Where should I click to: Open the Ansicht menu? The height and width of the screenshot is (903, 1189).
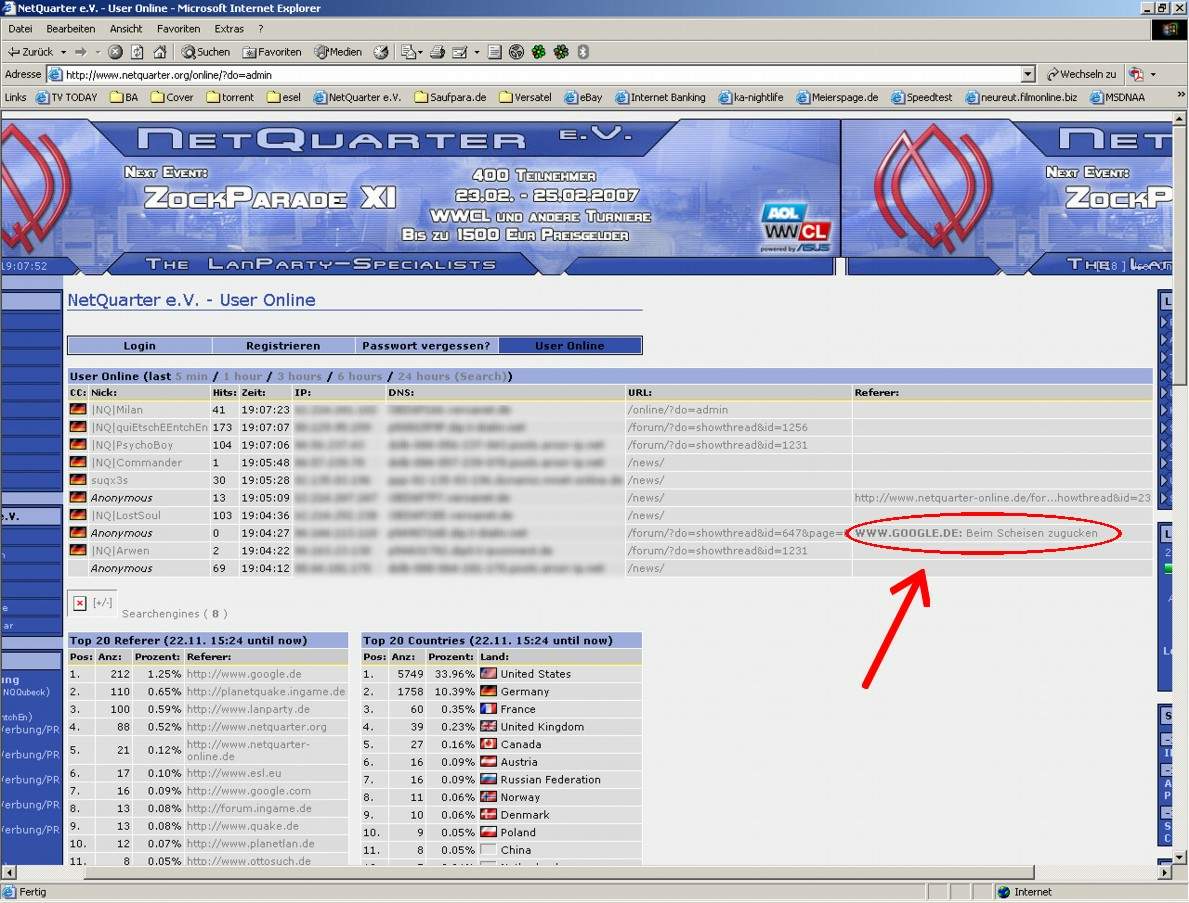pyautogui.click(x=126, y=29)
